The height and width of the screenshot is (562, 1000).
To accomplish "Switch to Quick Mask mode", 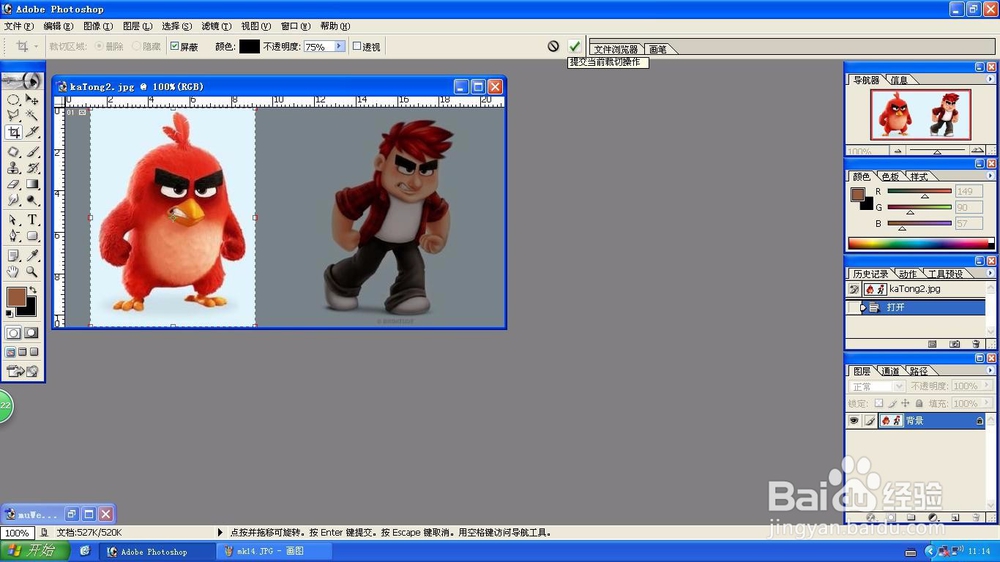I will 31,333.
